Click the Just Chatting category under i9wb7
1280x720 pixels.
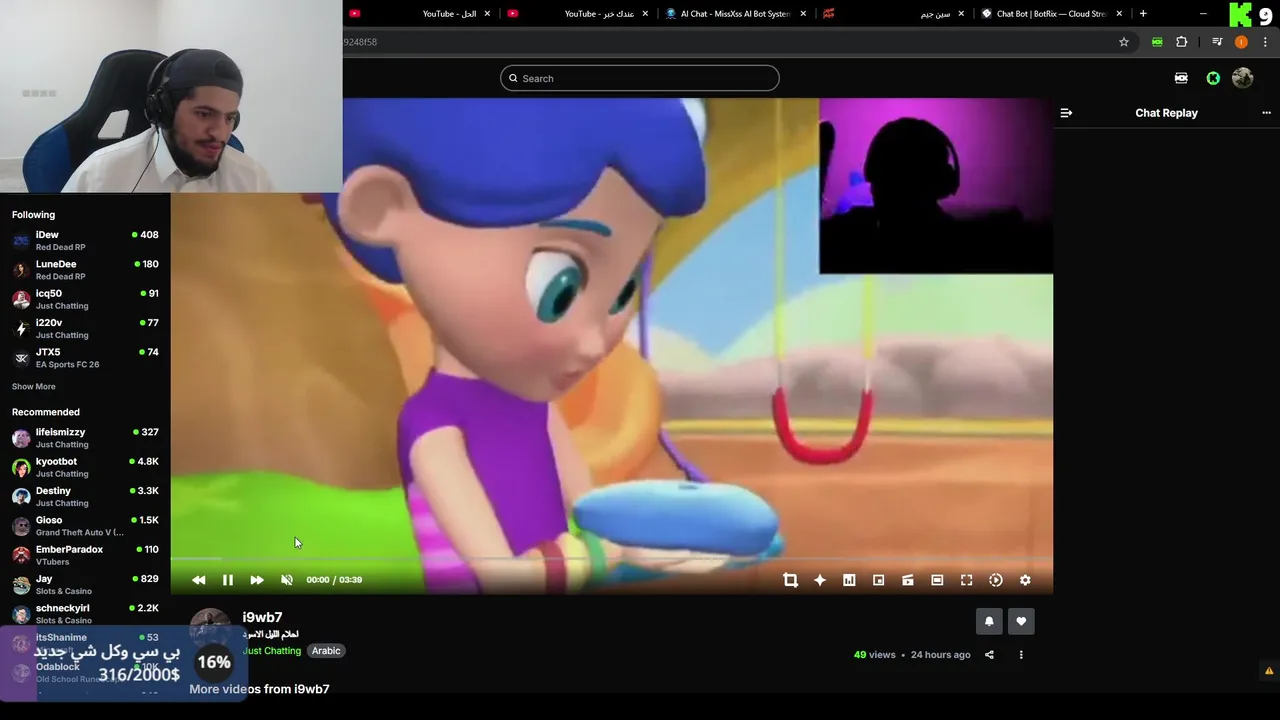point(272,651)
